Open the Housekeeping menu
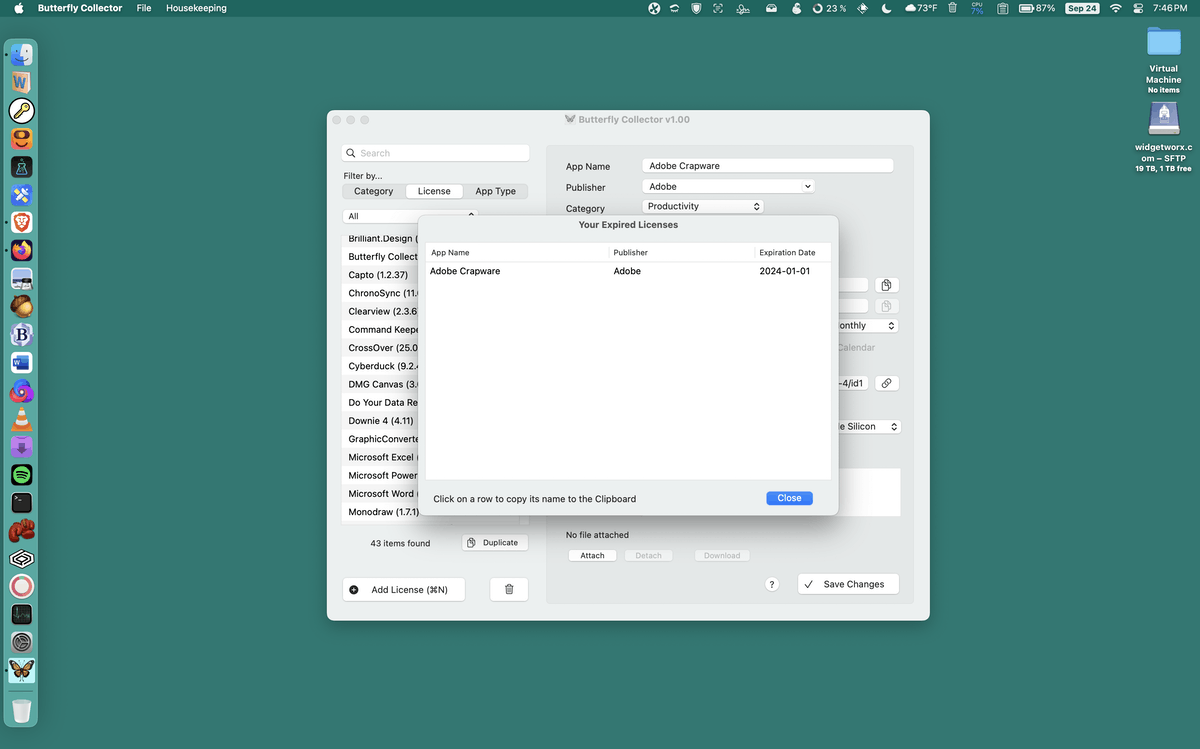This screenshot has height=749, width=1200. click(x=196, y=8)
